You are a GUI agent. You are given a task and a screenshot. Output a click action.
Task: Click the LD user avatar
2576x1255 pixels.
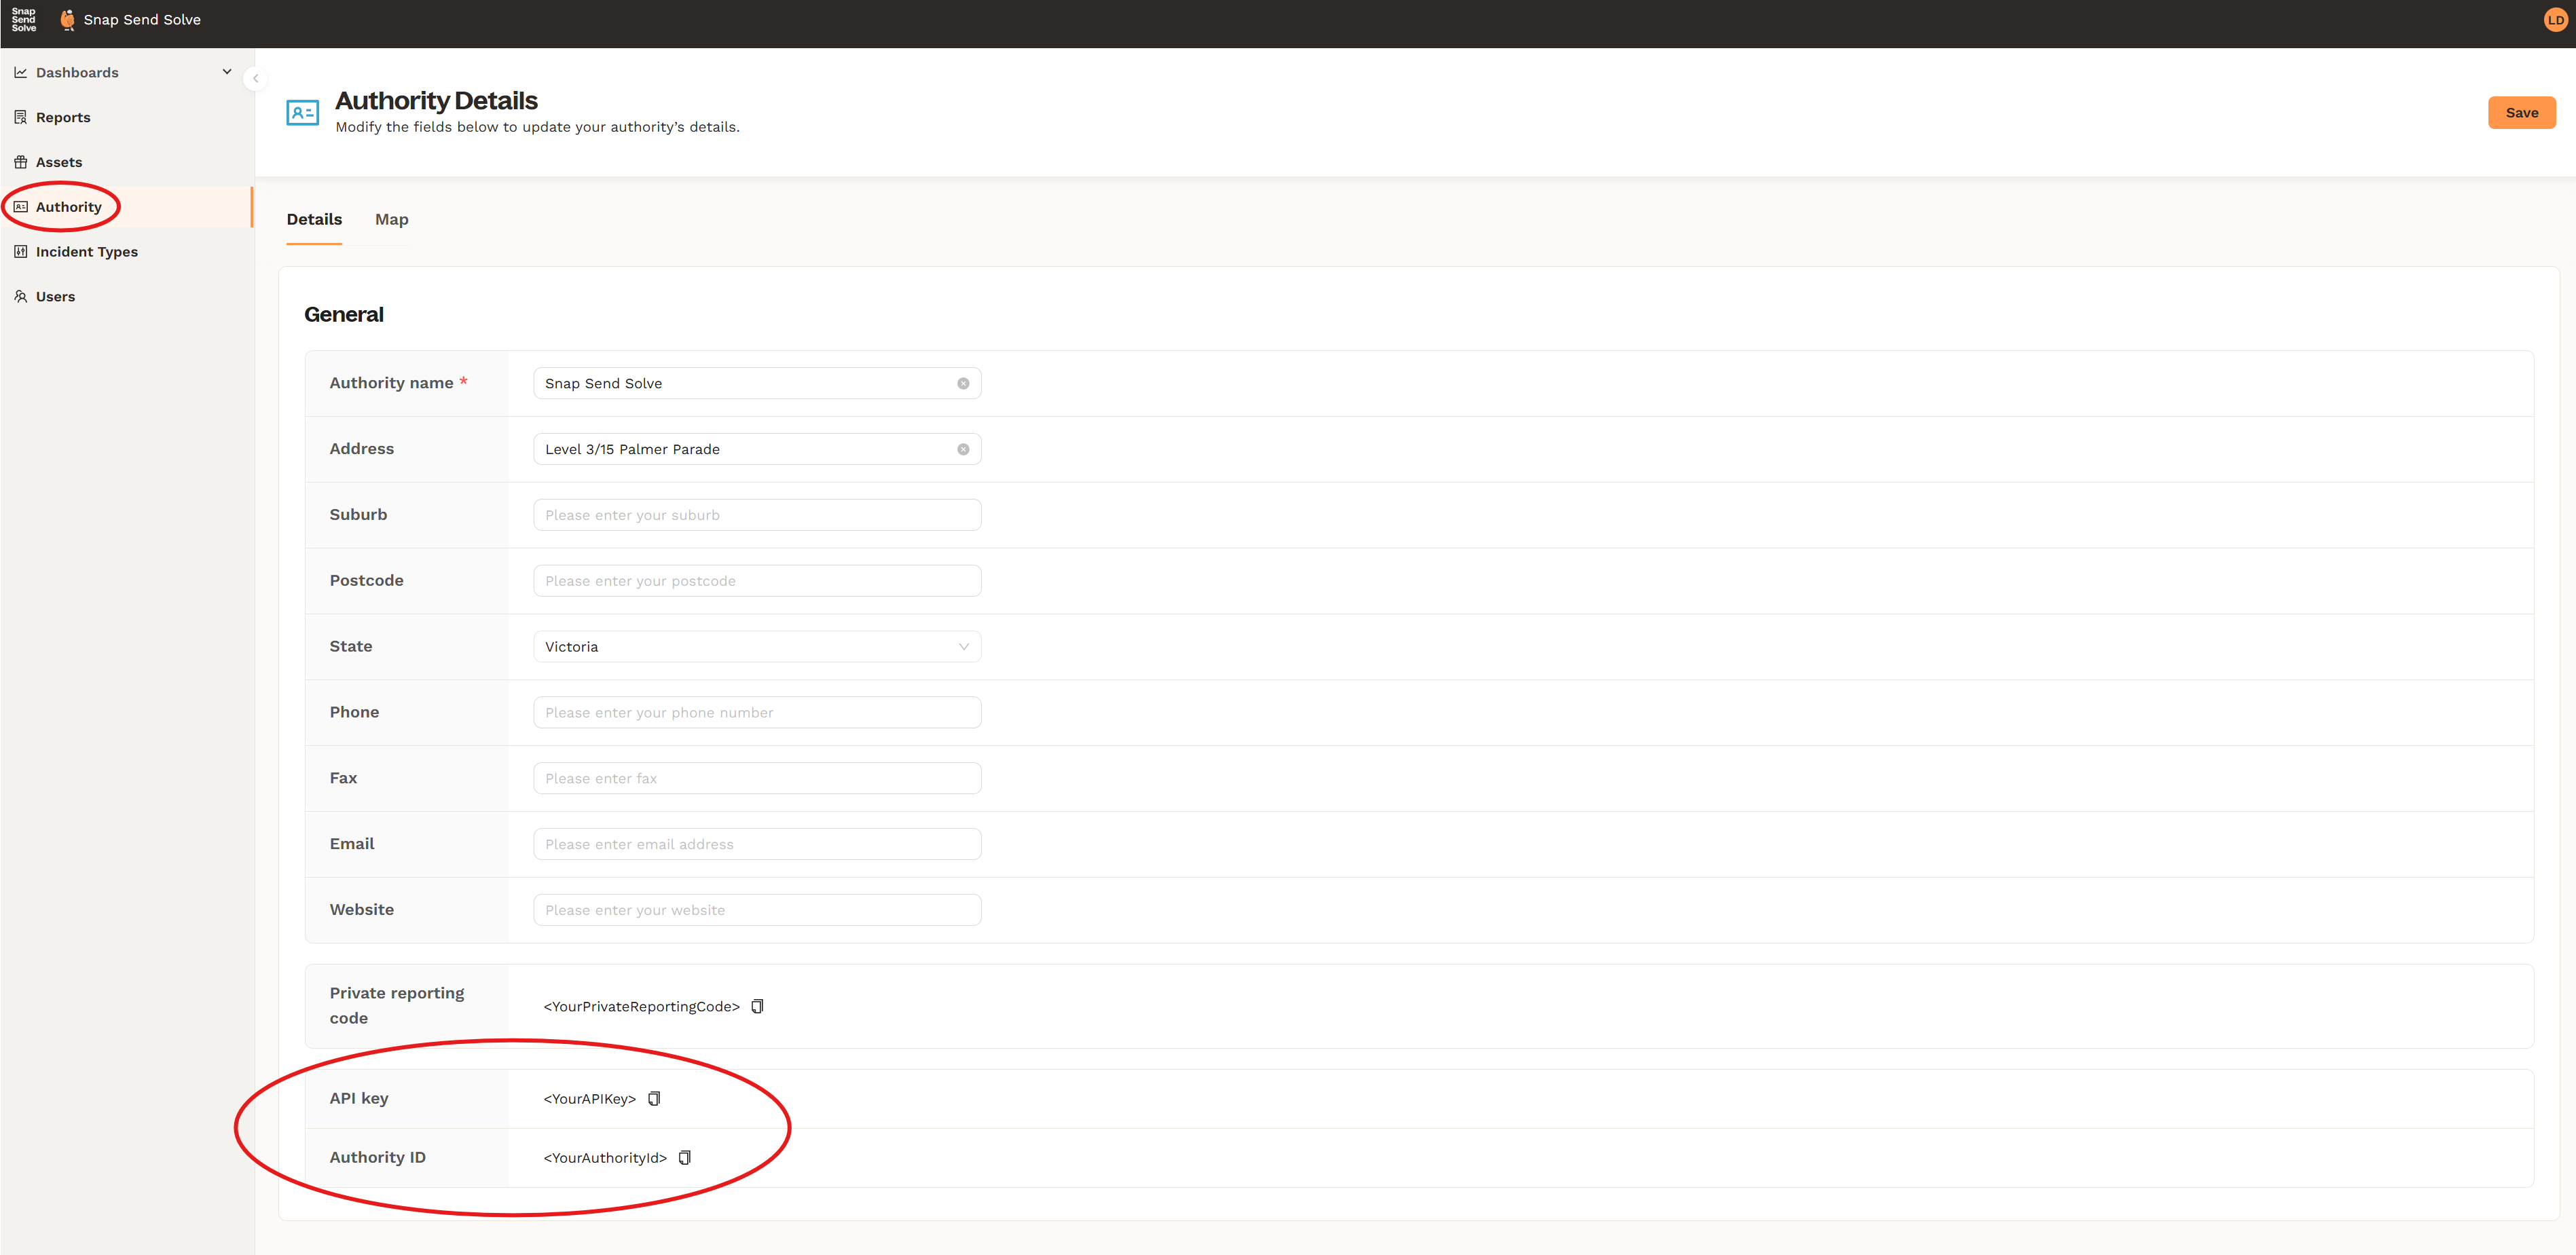click(2554, 20)
